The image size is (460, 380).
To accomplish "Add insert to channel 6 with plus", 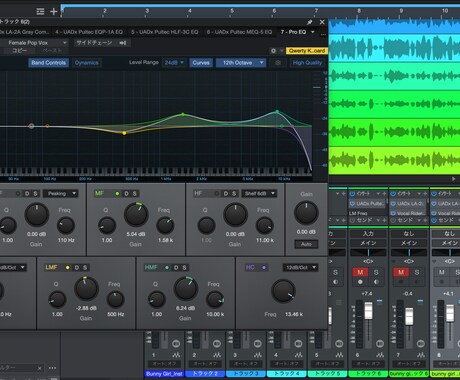I will click(384, 194).
